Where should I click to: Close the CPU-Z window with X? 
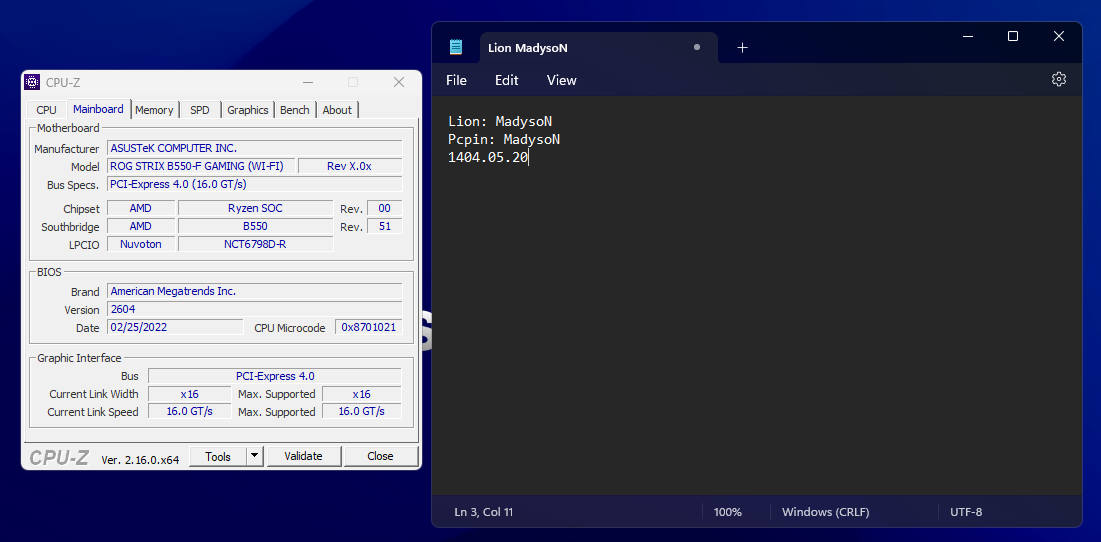399,82
